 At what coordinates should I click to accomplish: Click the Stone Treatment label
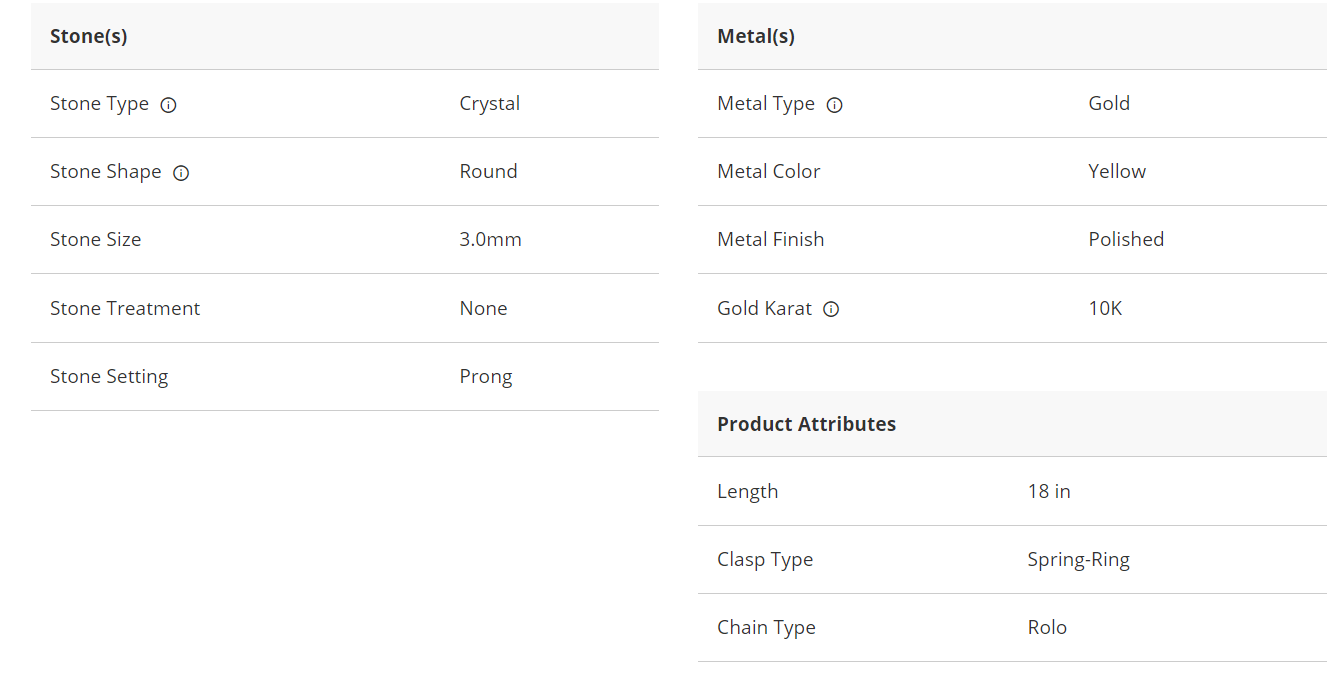coord(125,309)
